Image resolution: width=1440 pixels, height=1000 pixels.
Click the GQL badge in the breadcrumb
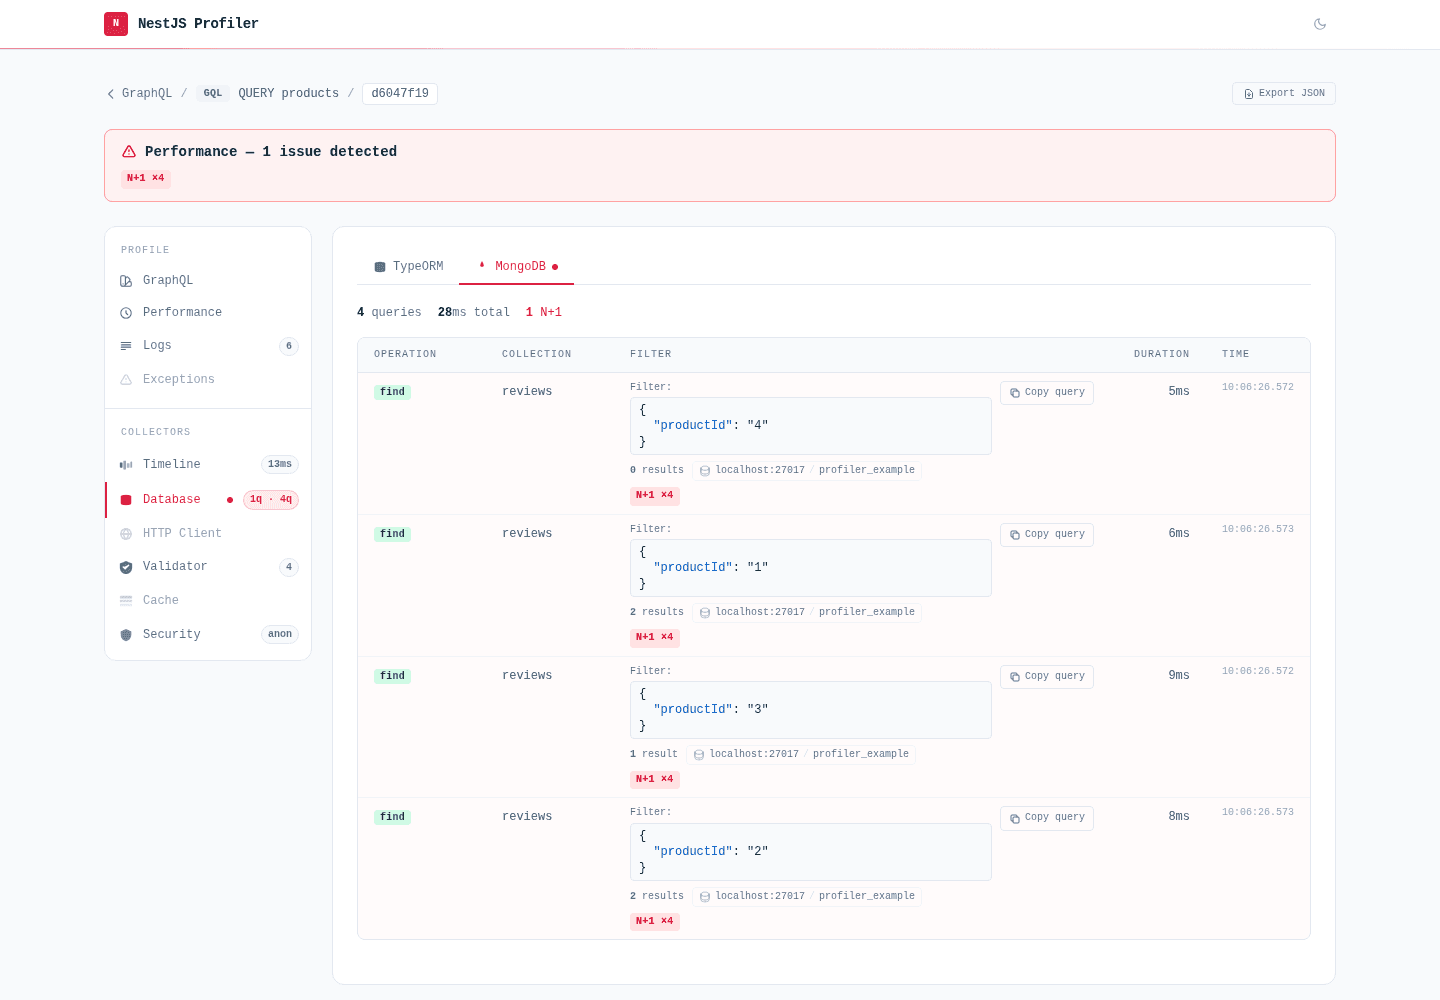213,93
